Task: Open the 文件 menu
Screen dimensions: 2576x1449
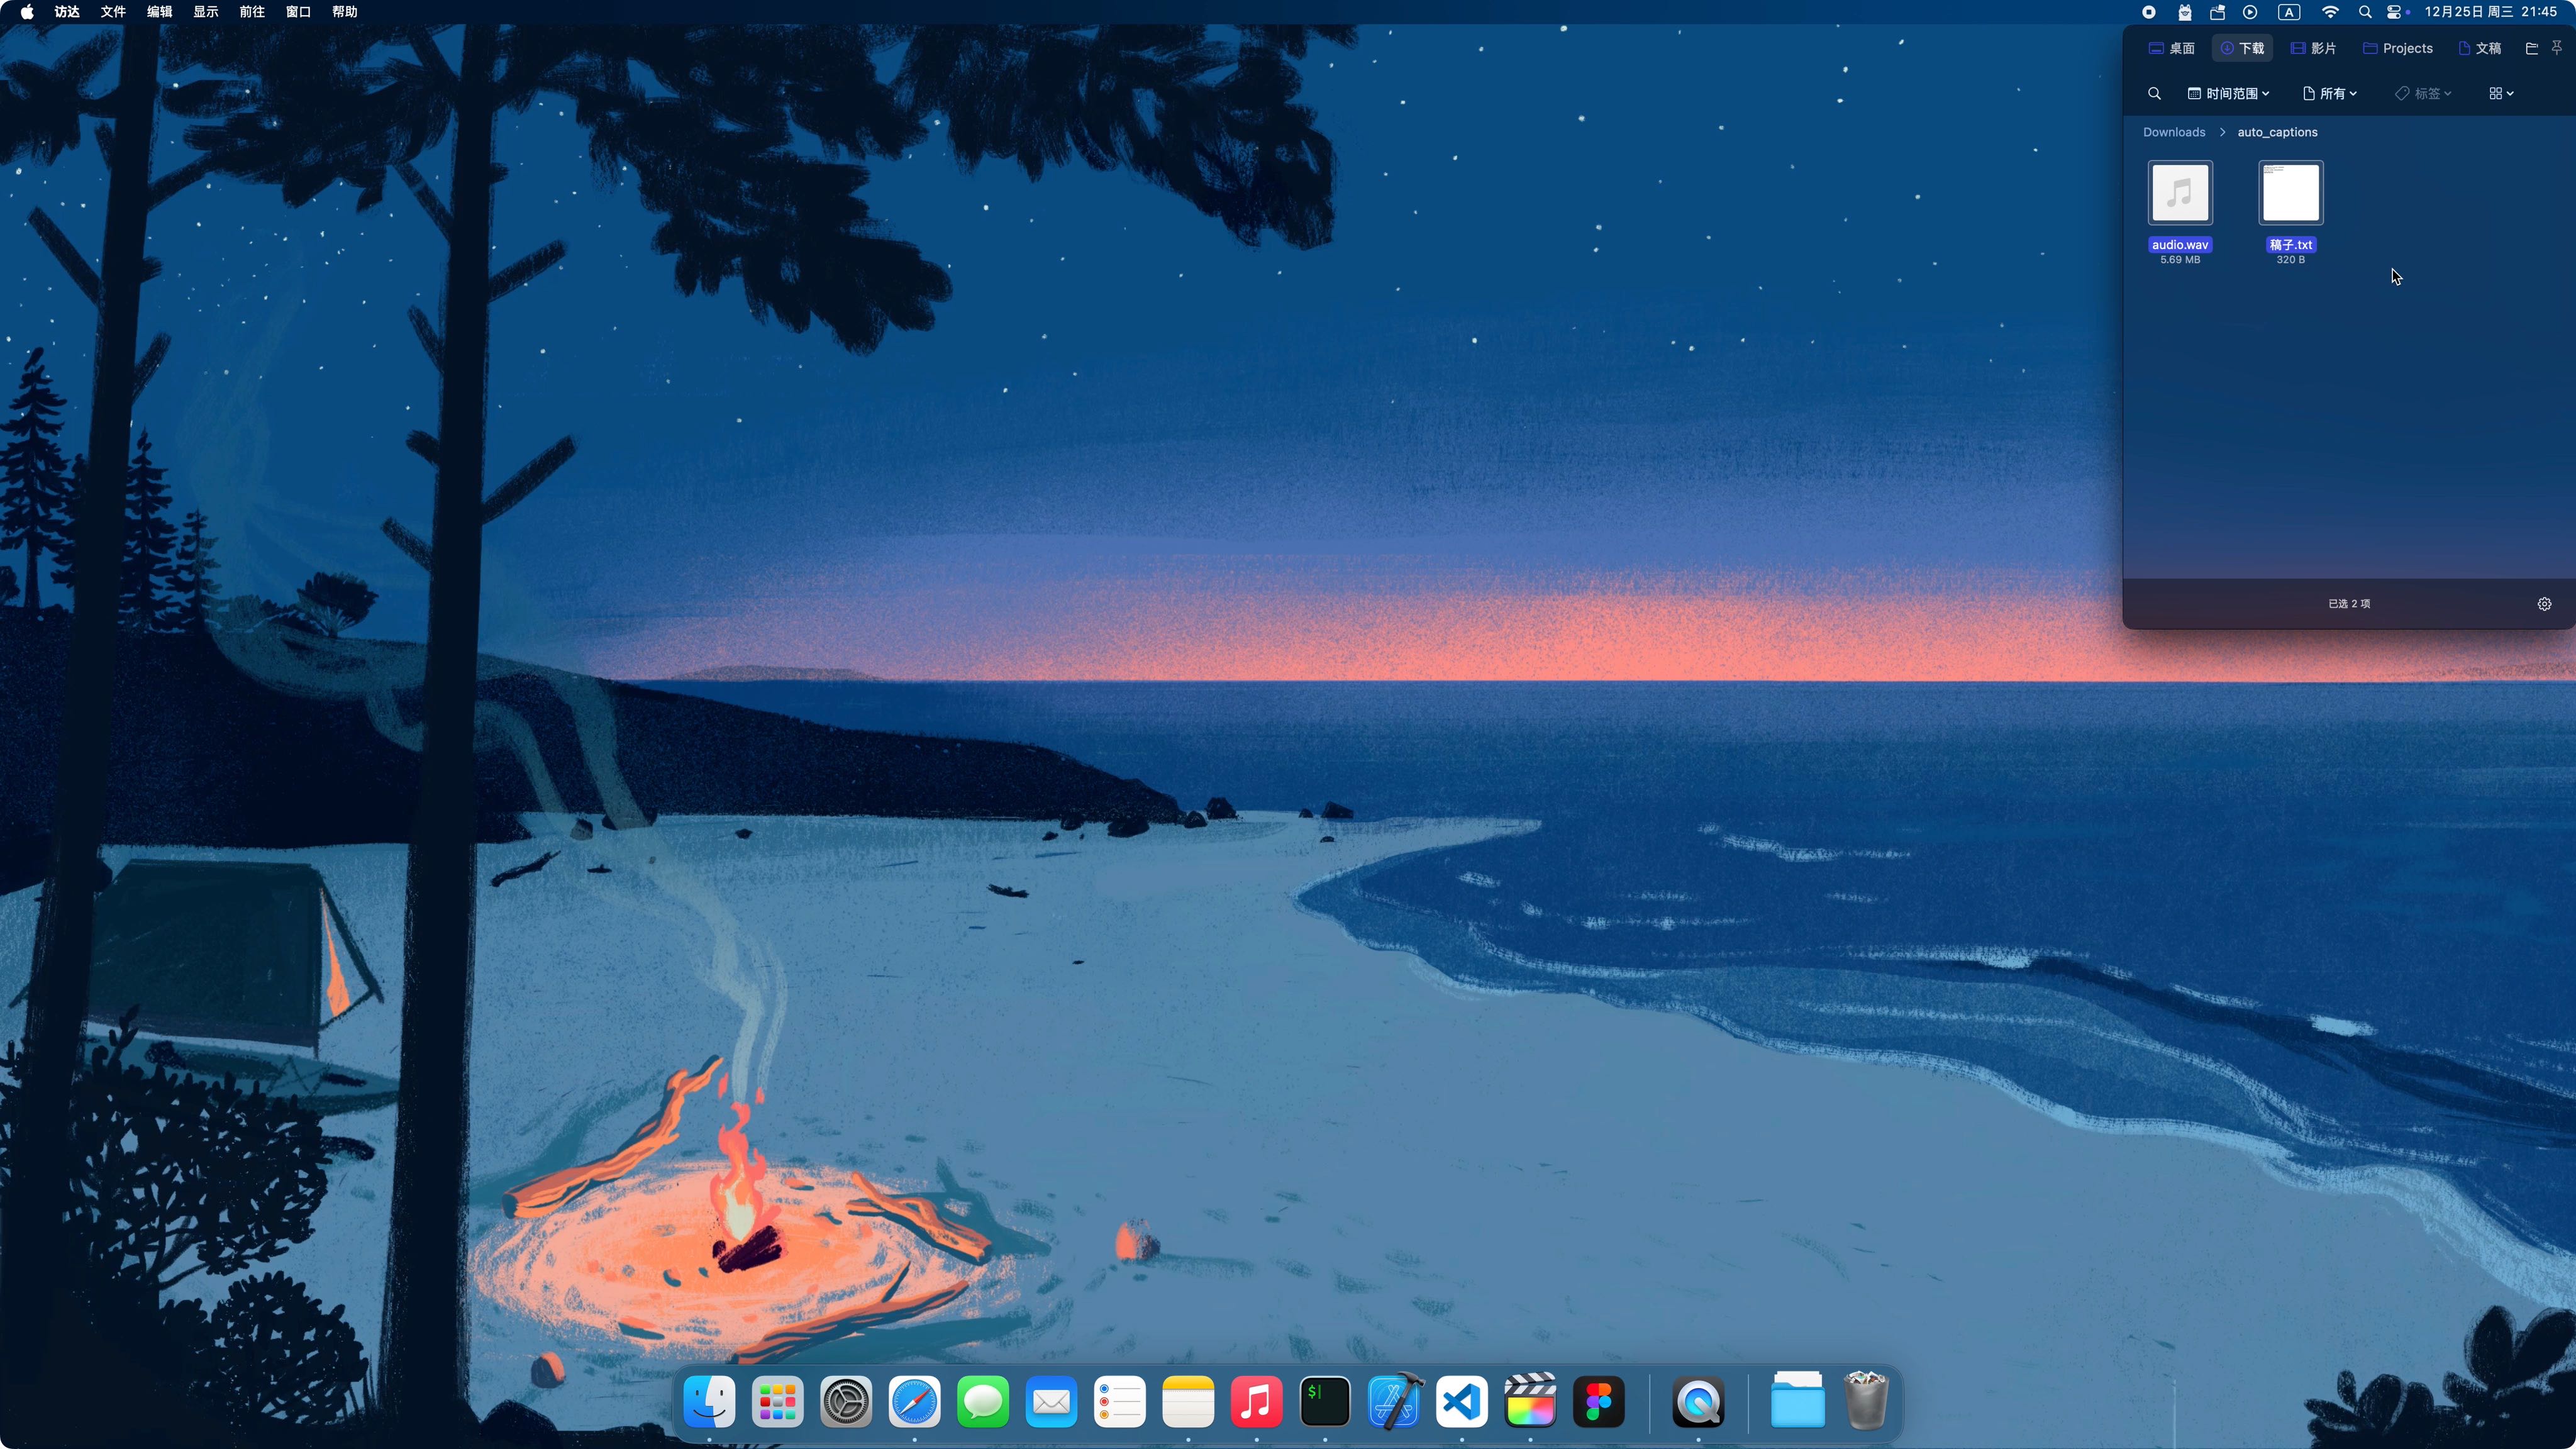Action: click(x=113, y=12)
